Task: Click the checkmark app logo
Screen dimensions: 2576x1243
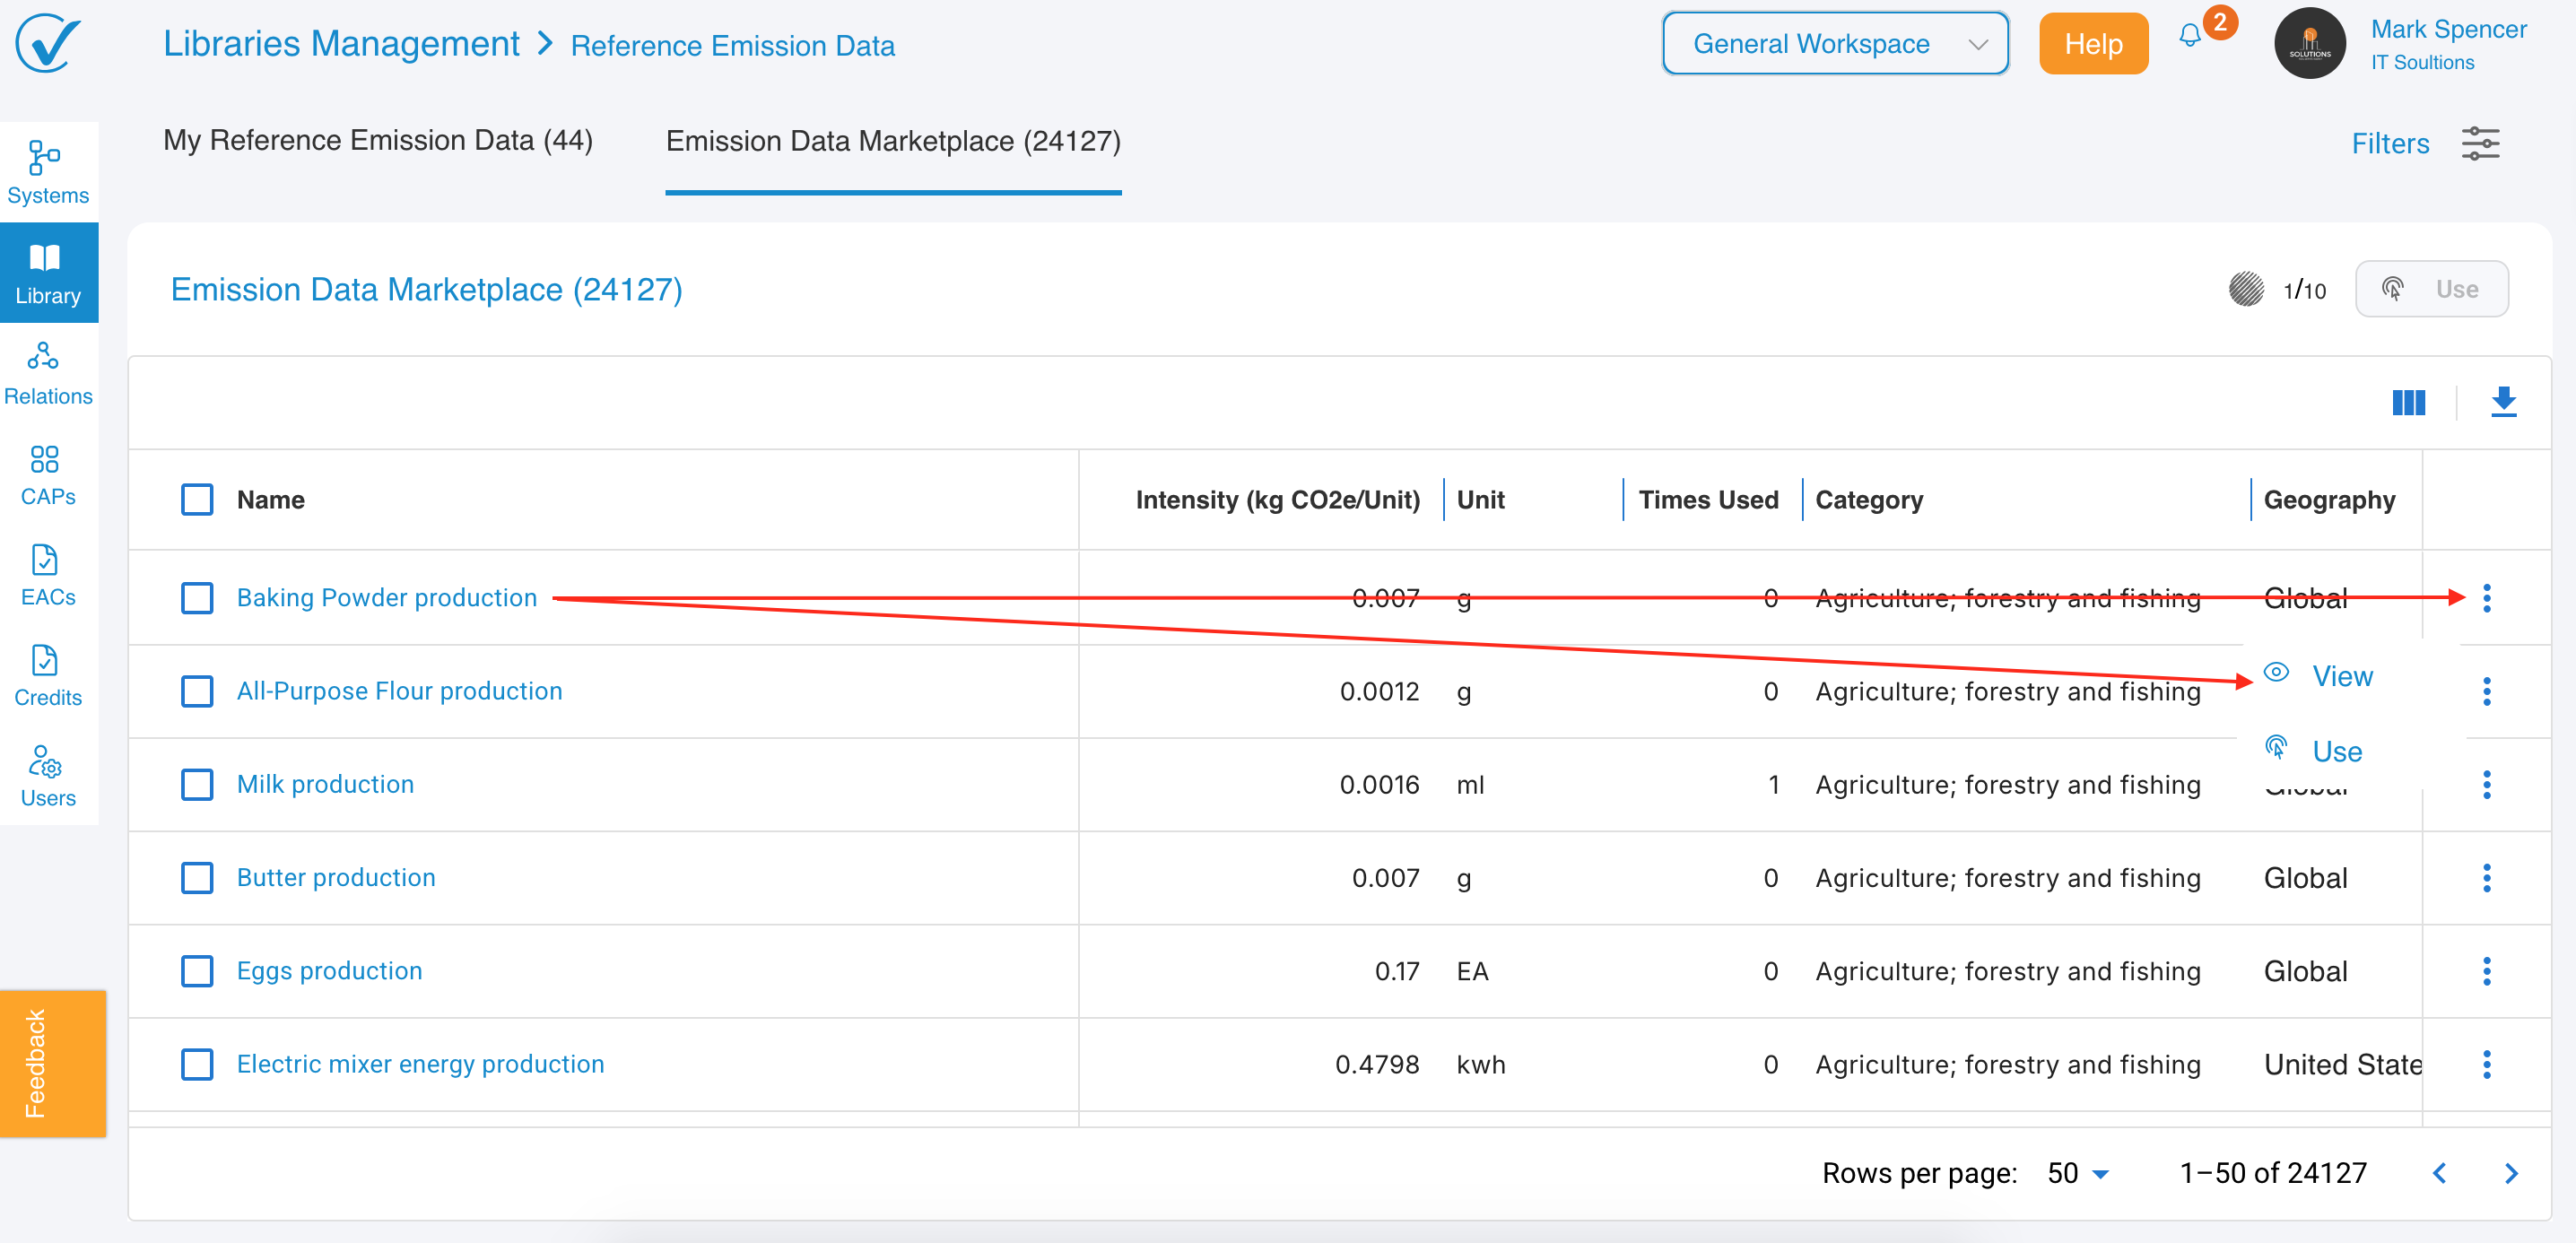Action: click(x=47, y=42)
